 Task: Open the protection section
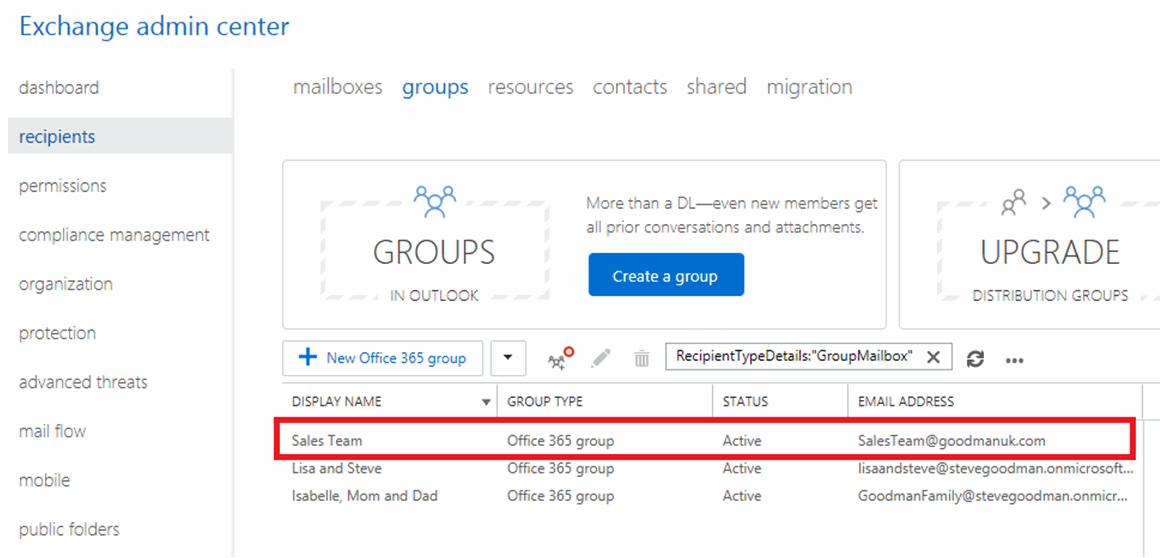[x=57, y=333]
